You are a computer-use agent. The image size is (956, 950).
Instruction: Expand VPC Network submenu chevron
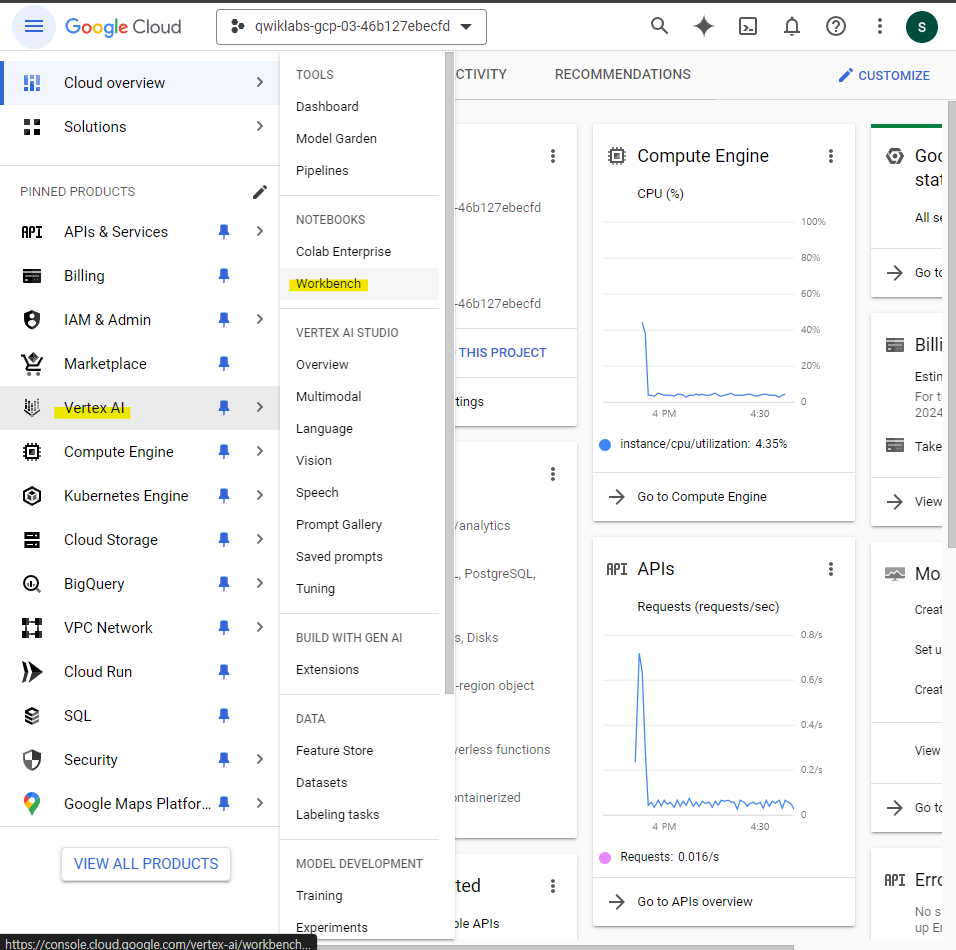[x=260, y=627]
